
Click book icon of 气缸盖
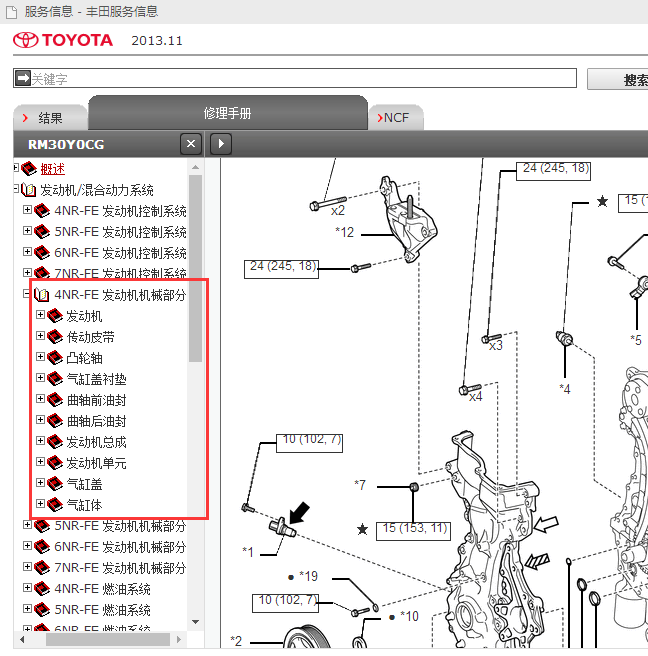click(55, 484)
